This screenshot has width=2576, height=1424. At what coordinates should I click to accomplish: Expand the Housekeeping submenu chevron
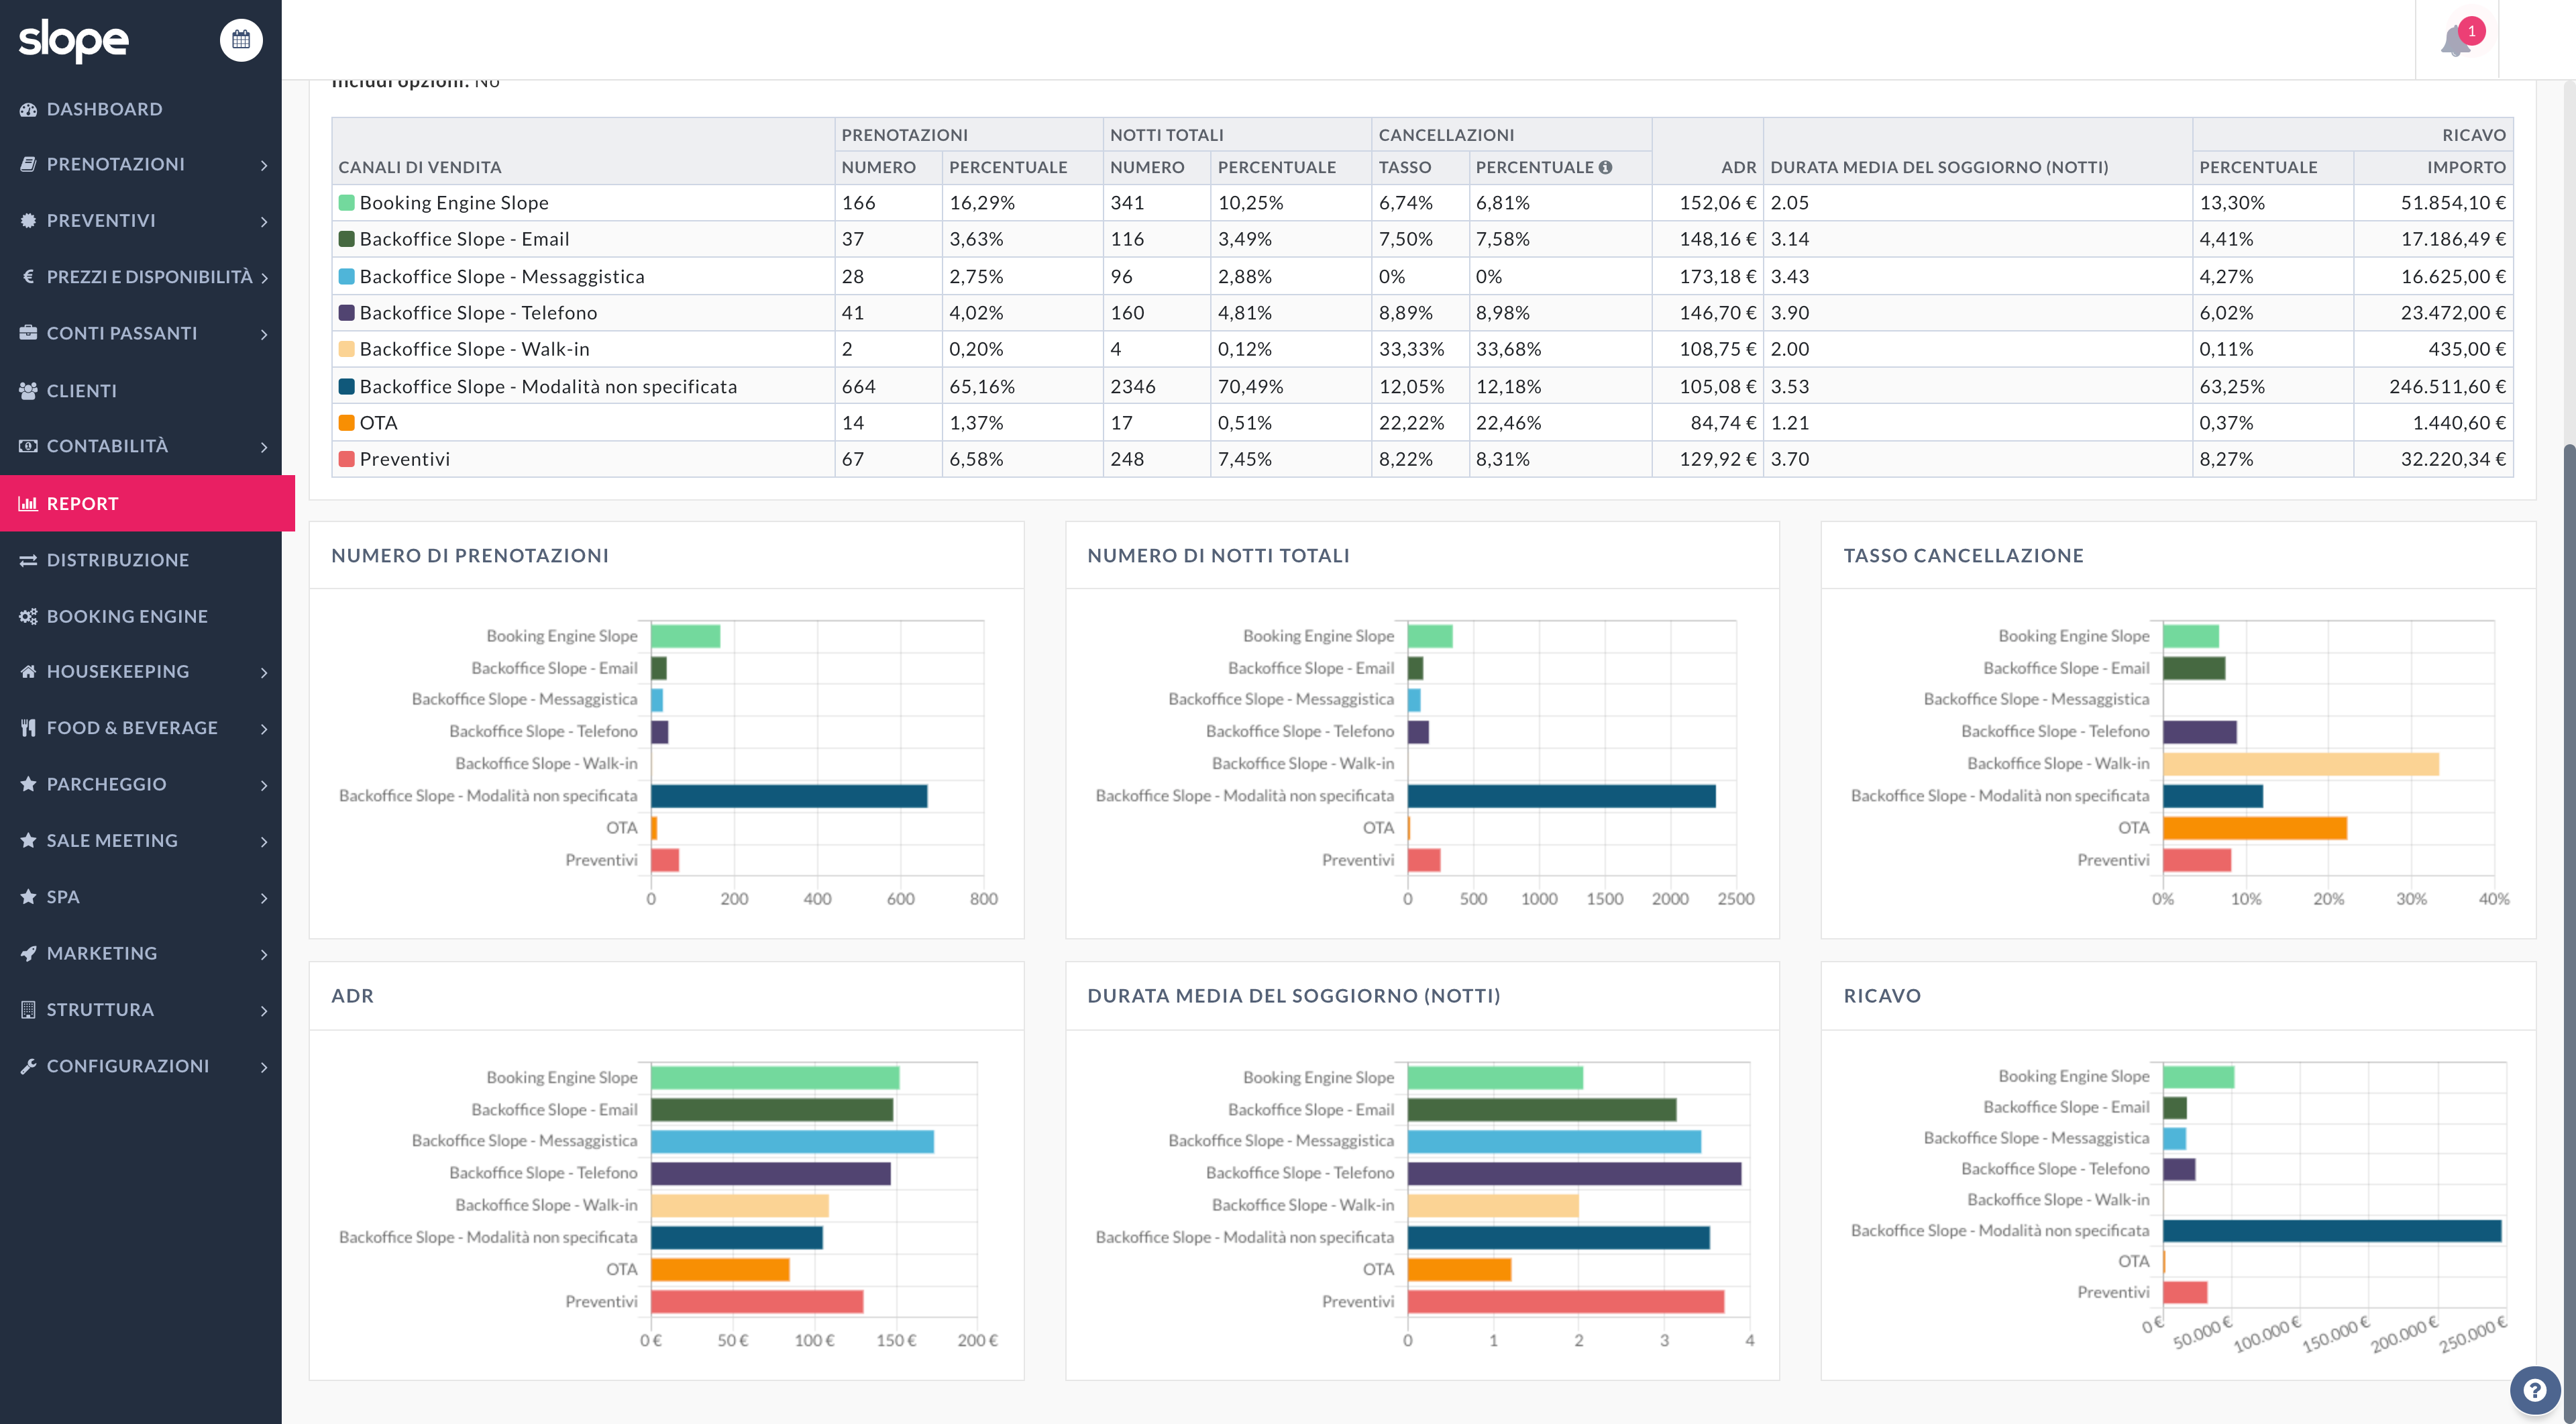pyautogui.click(x=264, y=672)
